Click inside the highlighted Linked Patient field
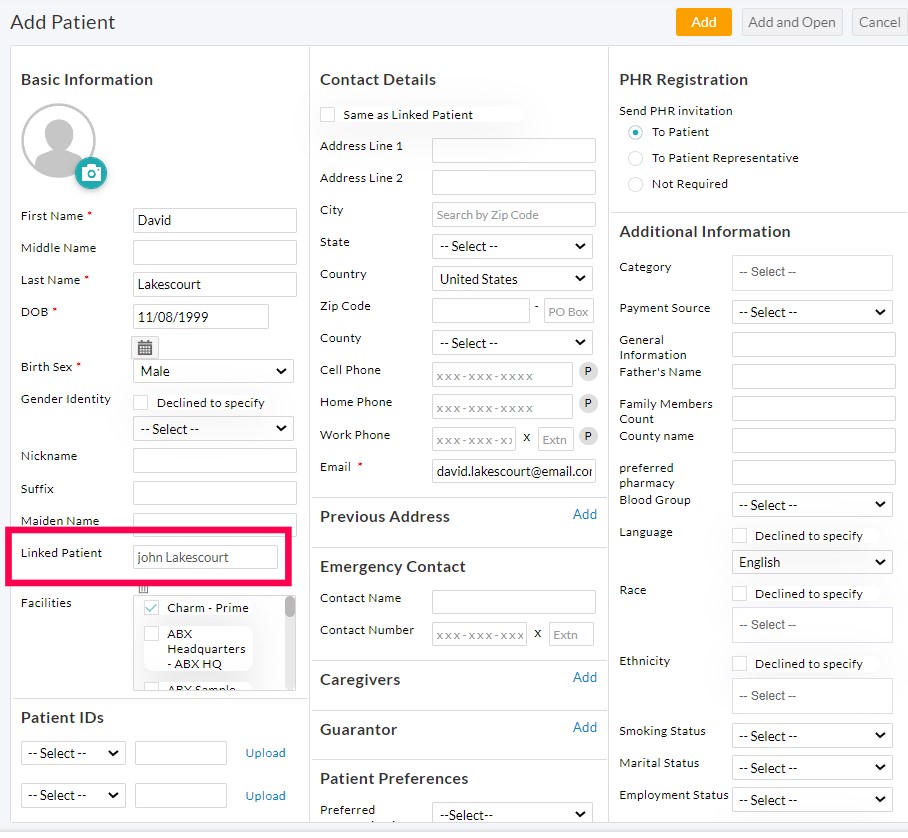908x838 pixels. [x=206, y=557]
